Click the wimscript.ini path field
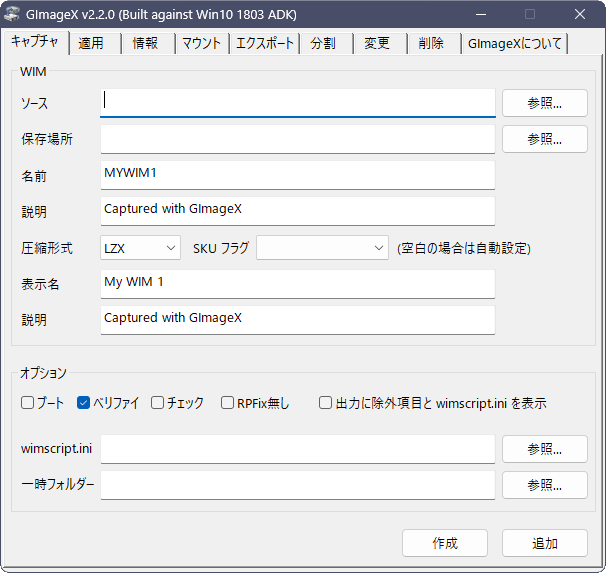Screen dimensions: 606x573 coord(298,449)
